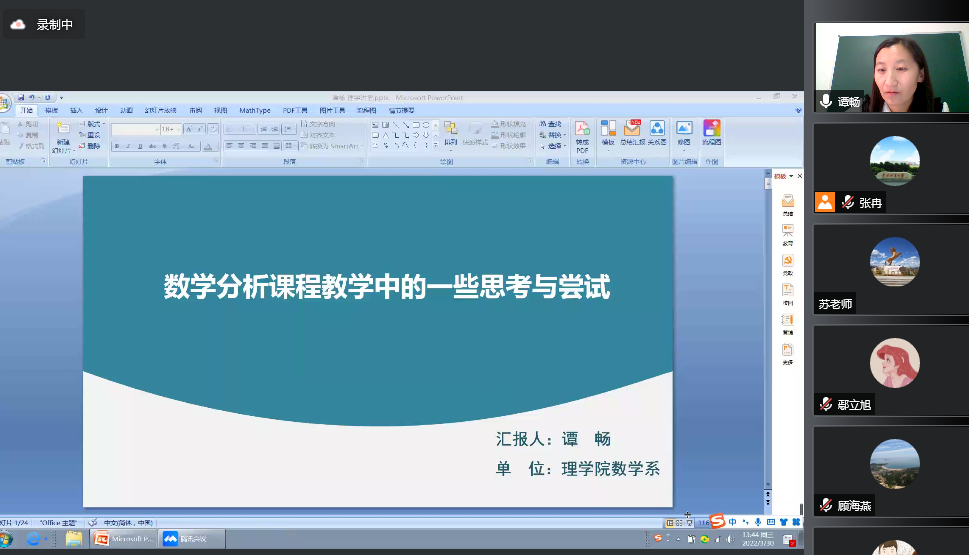
Task: Expand the font name combo box
Action: click(155, 130)
